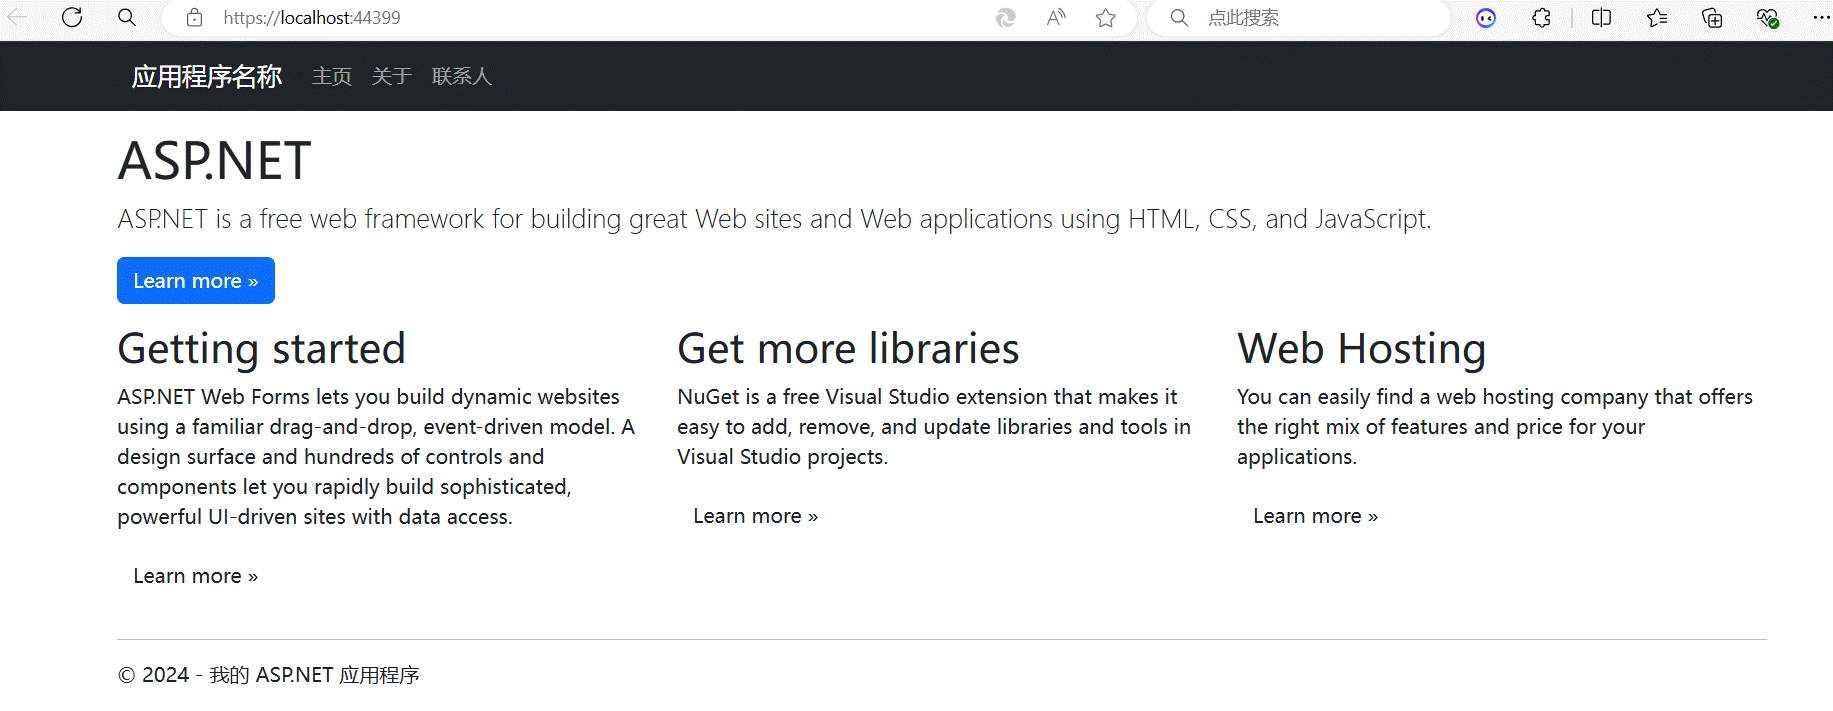Click the 点此搜索 search box
Image resolution: width=1833 pixels, height=711 pixels.
click(1310, 18)
